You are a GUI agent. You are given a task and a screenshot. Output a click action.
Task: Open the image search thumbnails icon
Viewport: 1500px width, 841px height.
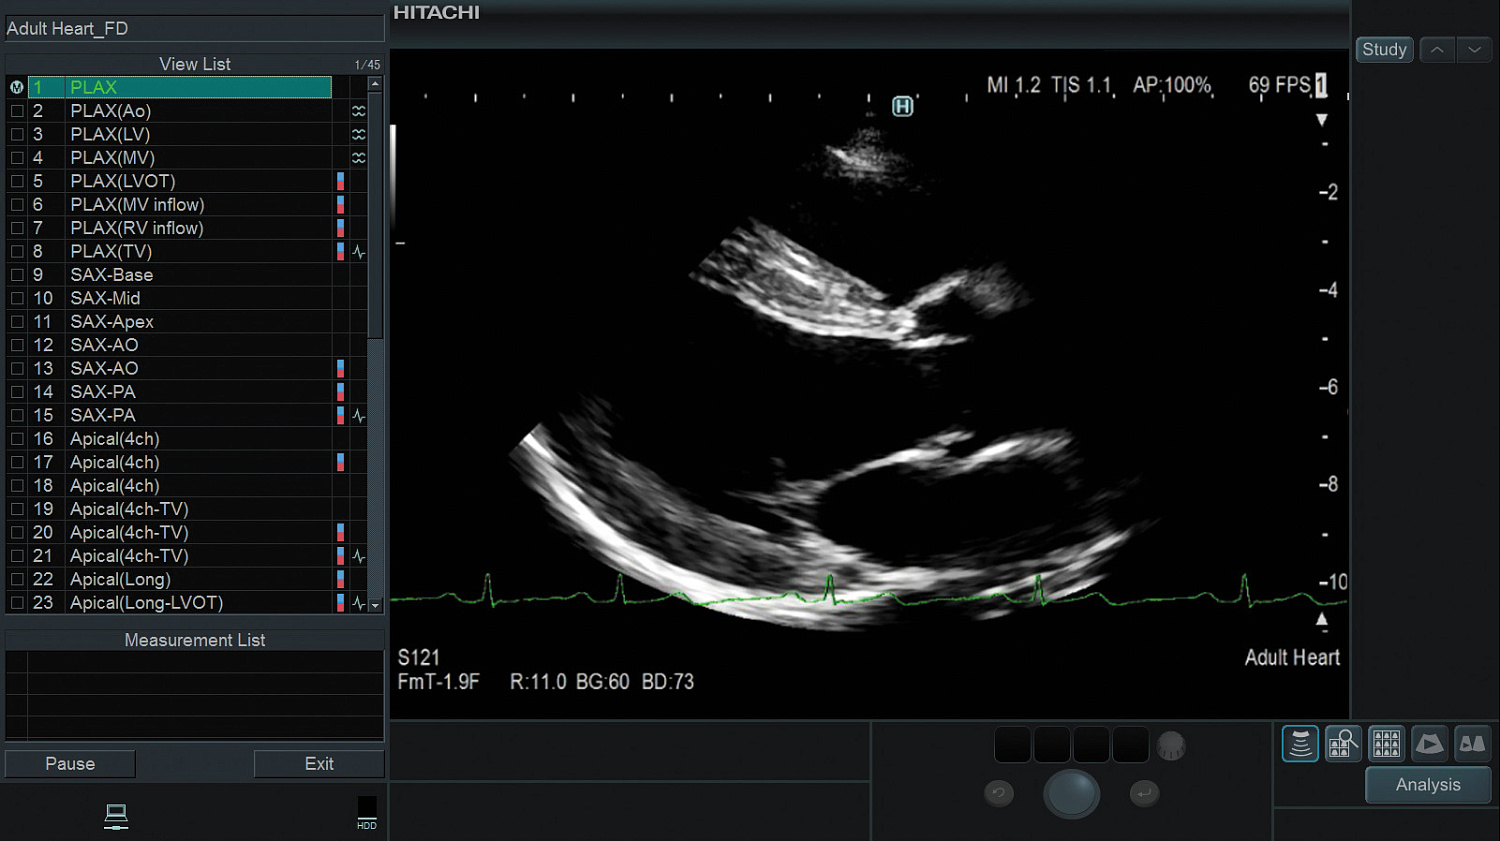[x=1343, y=744]
